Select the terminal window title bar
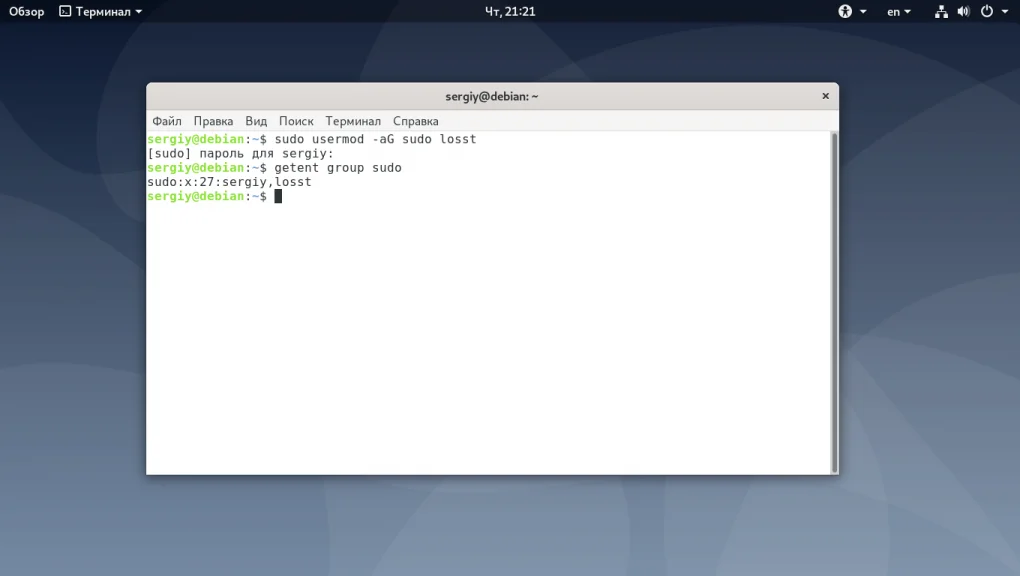Screen dimensions: 1020x576 [492, 95]
